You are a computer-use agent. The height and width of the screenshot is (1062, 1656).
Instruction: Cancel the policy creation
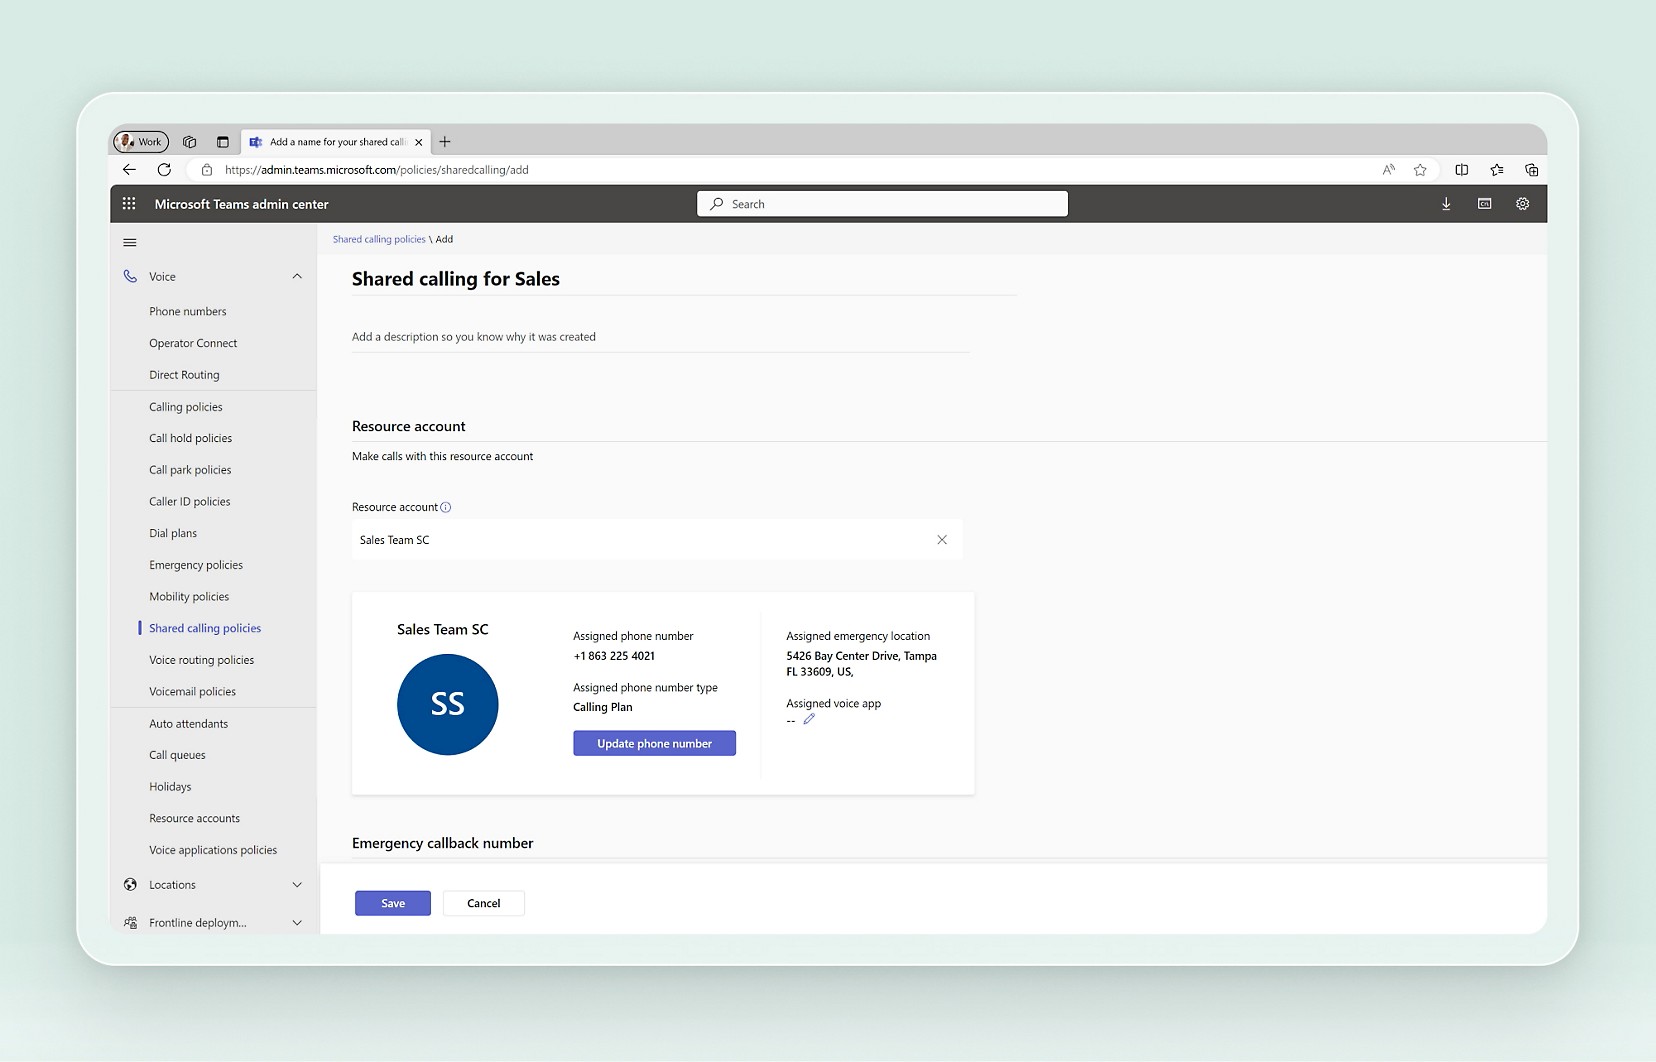click(484, 903)
